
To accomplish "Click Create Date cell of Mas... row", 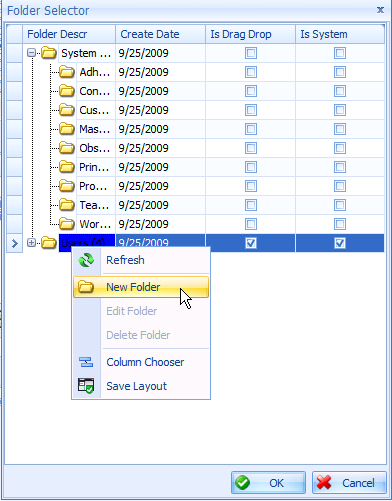I will tap(160, 129).
